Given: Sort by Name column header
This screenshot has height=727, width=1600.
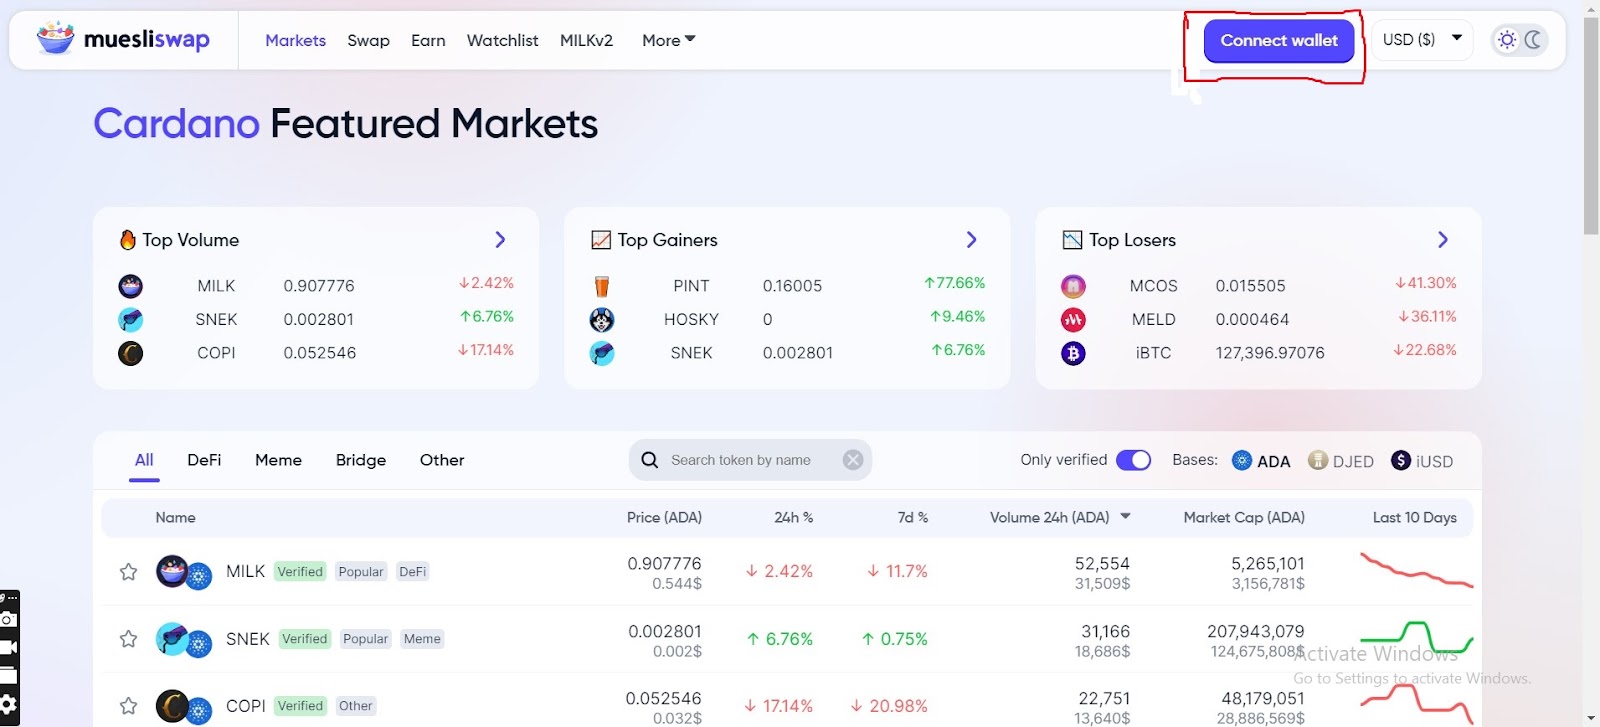Looking at the screenshot, I should coord(175,517).
